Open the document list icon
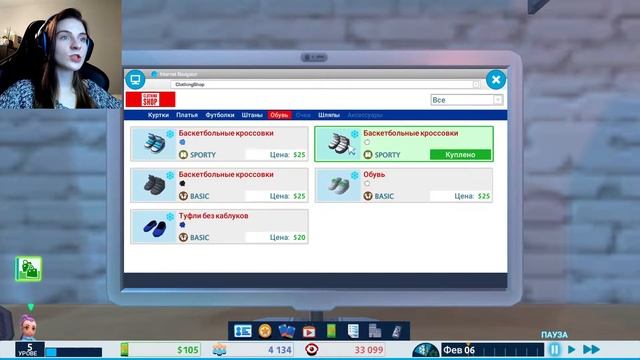 353,331
